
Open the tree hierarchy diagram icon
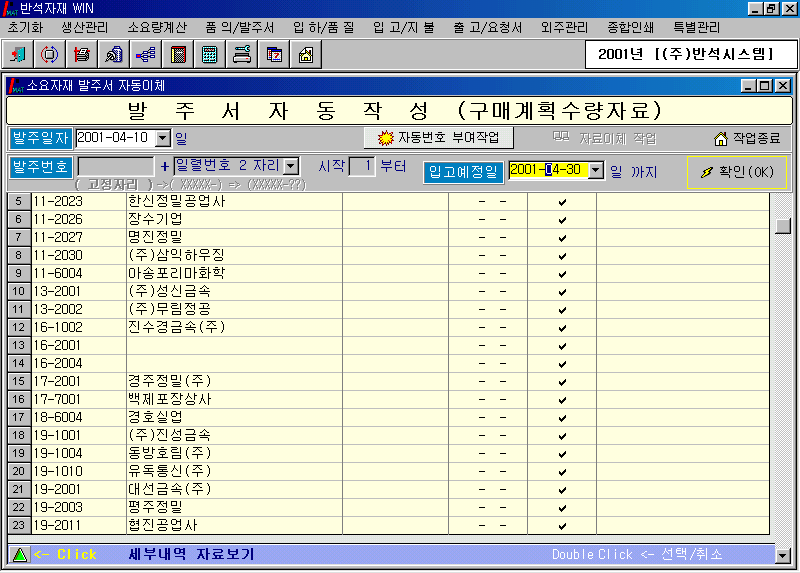145,55
